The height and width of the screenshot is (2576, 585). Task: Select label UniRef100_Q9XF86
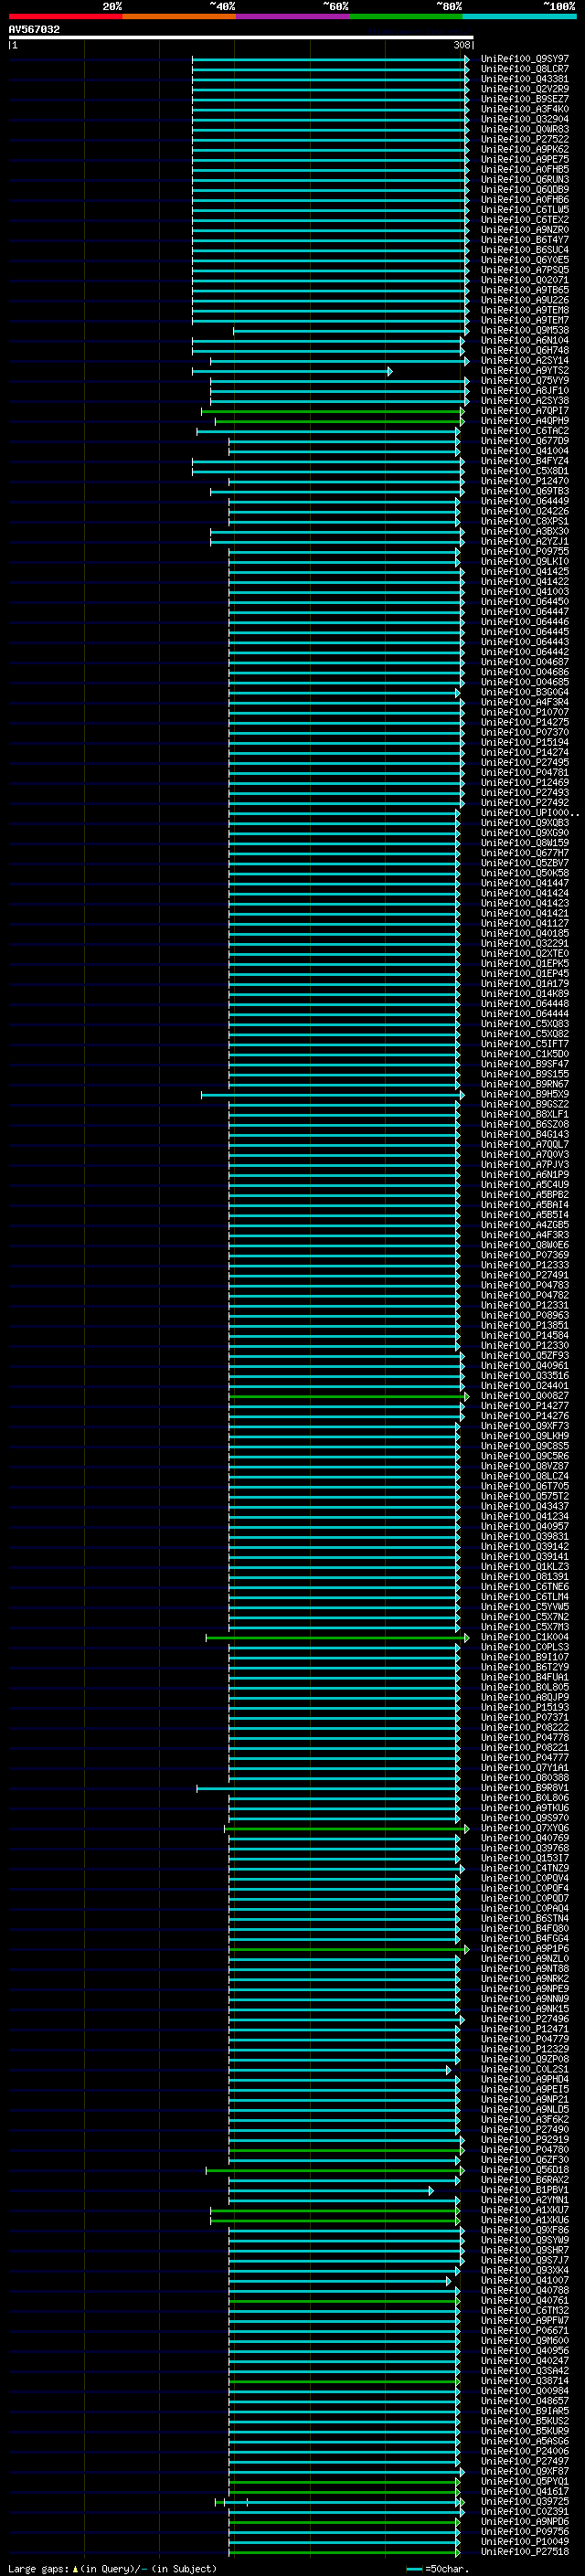pyautogui.click(x=525, y=2229)
